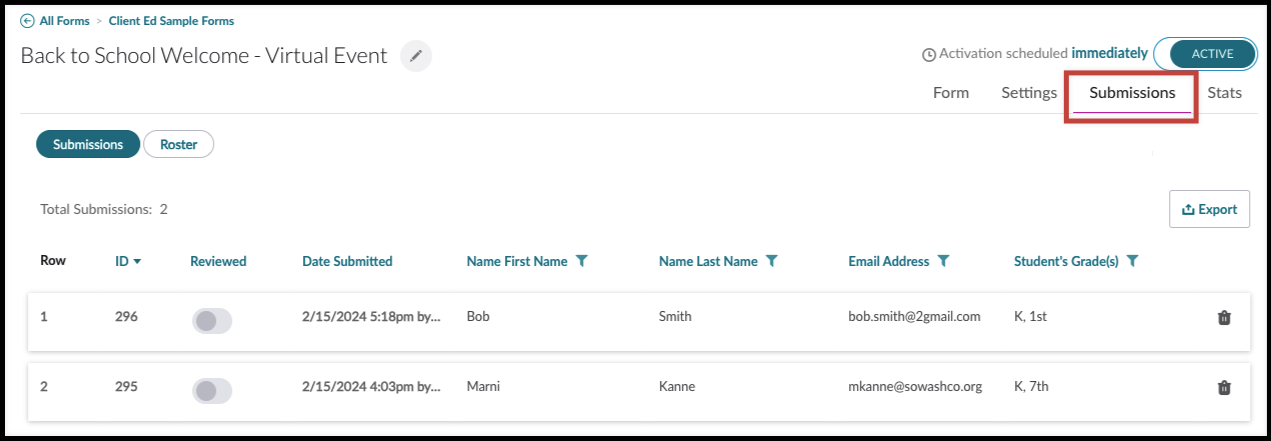
Task: Change activation schedule via 'immediately' link
Action: pos(1110,53)
